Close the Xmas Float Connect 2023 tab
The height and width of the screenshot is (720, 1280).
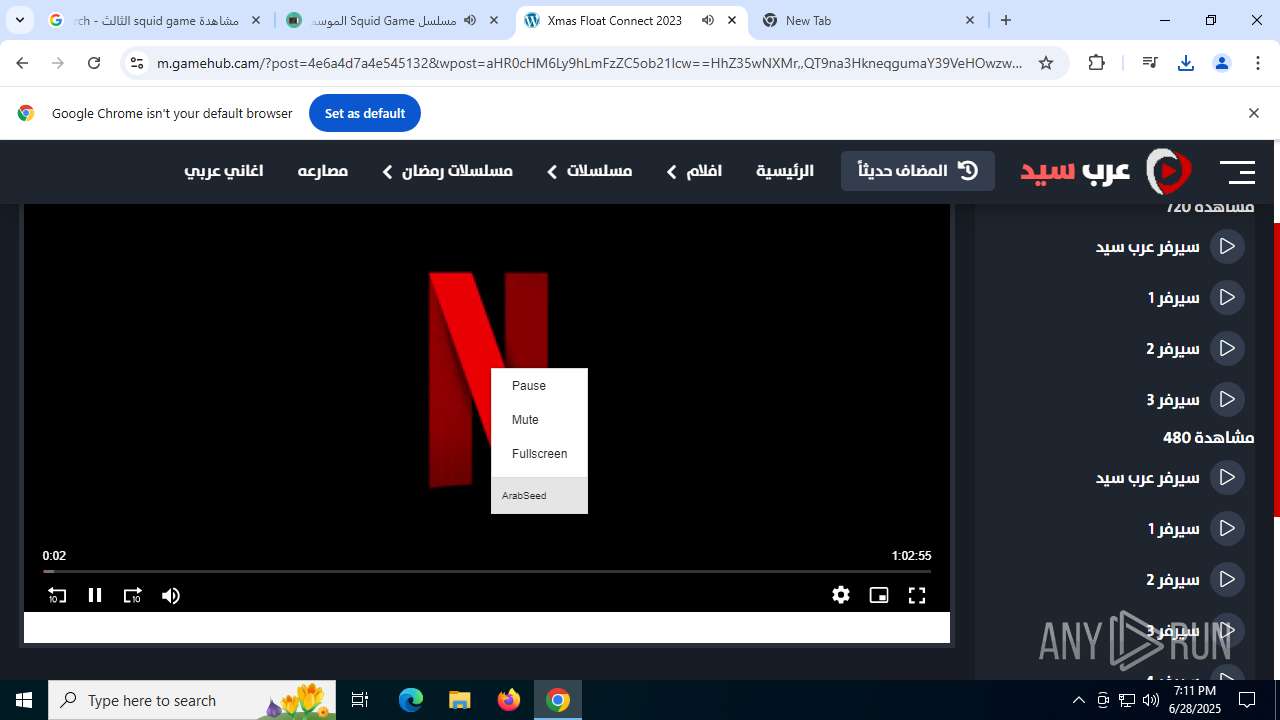(733, 20)
